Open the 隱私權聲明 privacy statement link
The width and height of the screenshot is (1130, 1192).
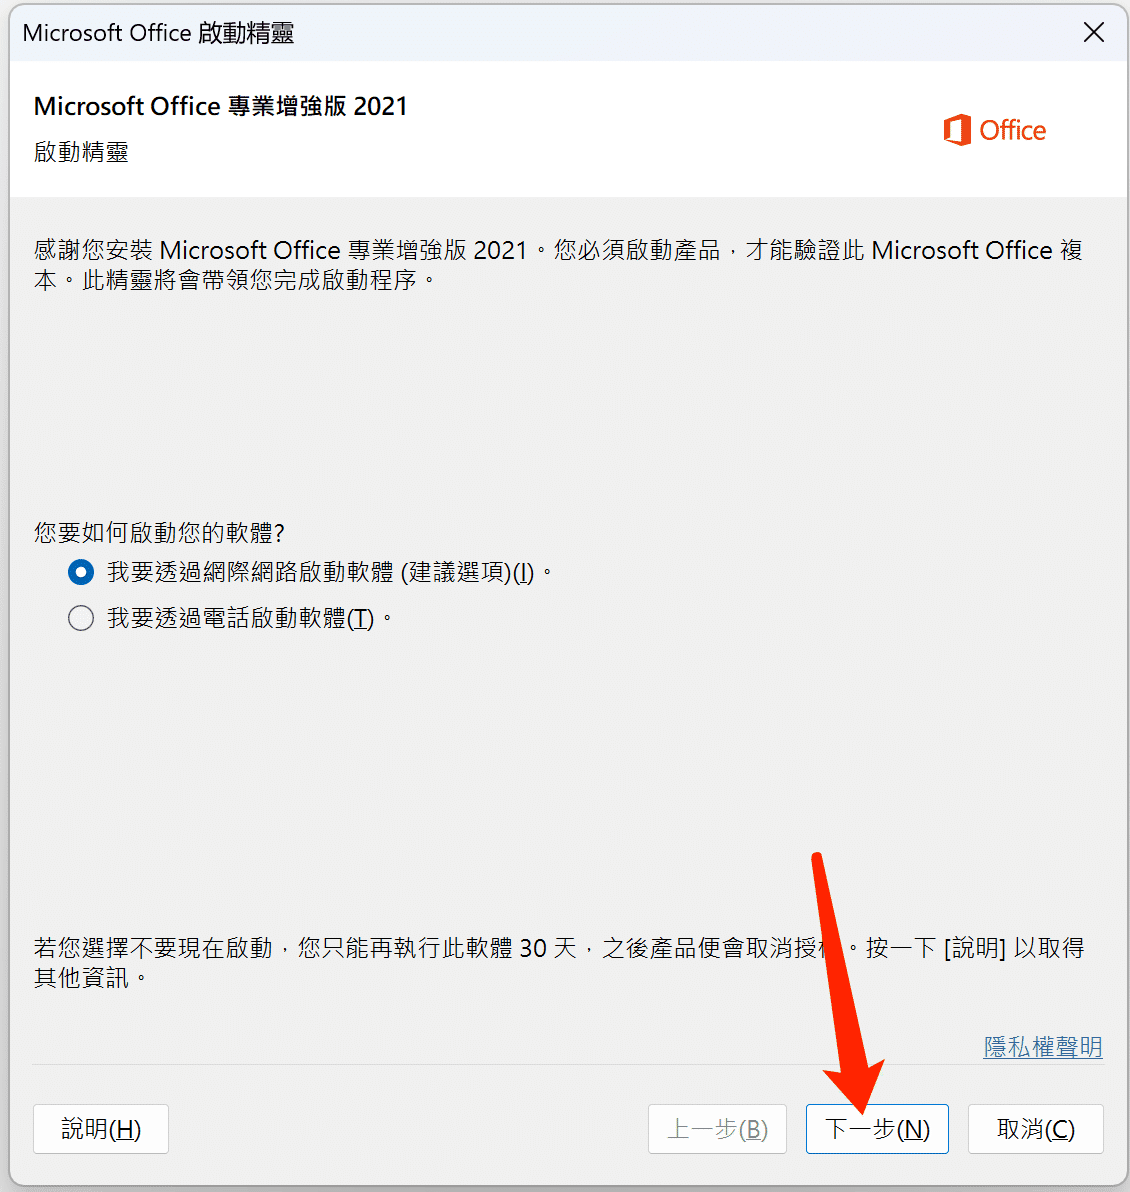[1043, 1047]
